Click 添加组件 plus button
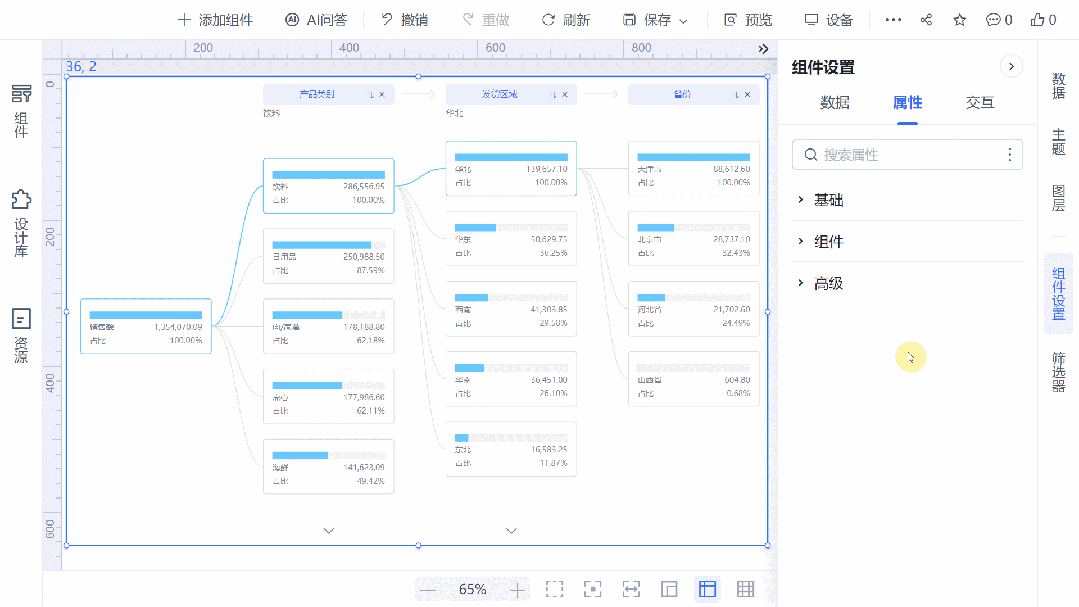Image resolution: width=1079 pixels, height=607 pixels. tap(215, 20)
